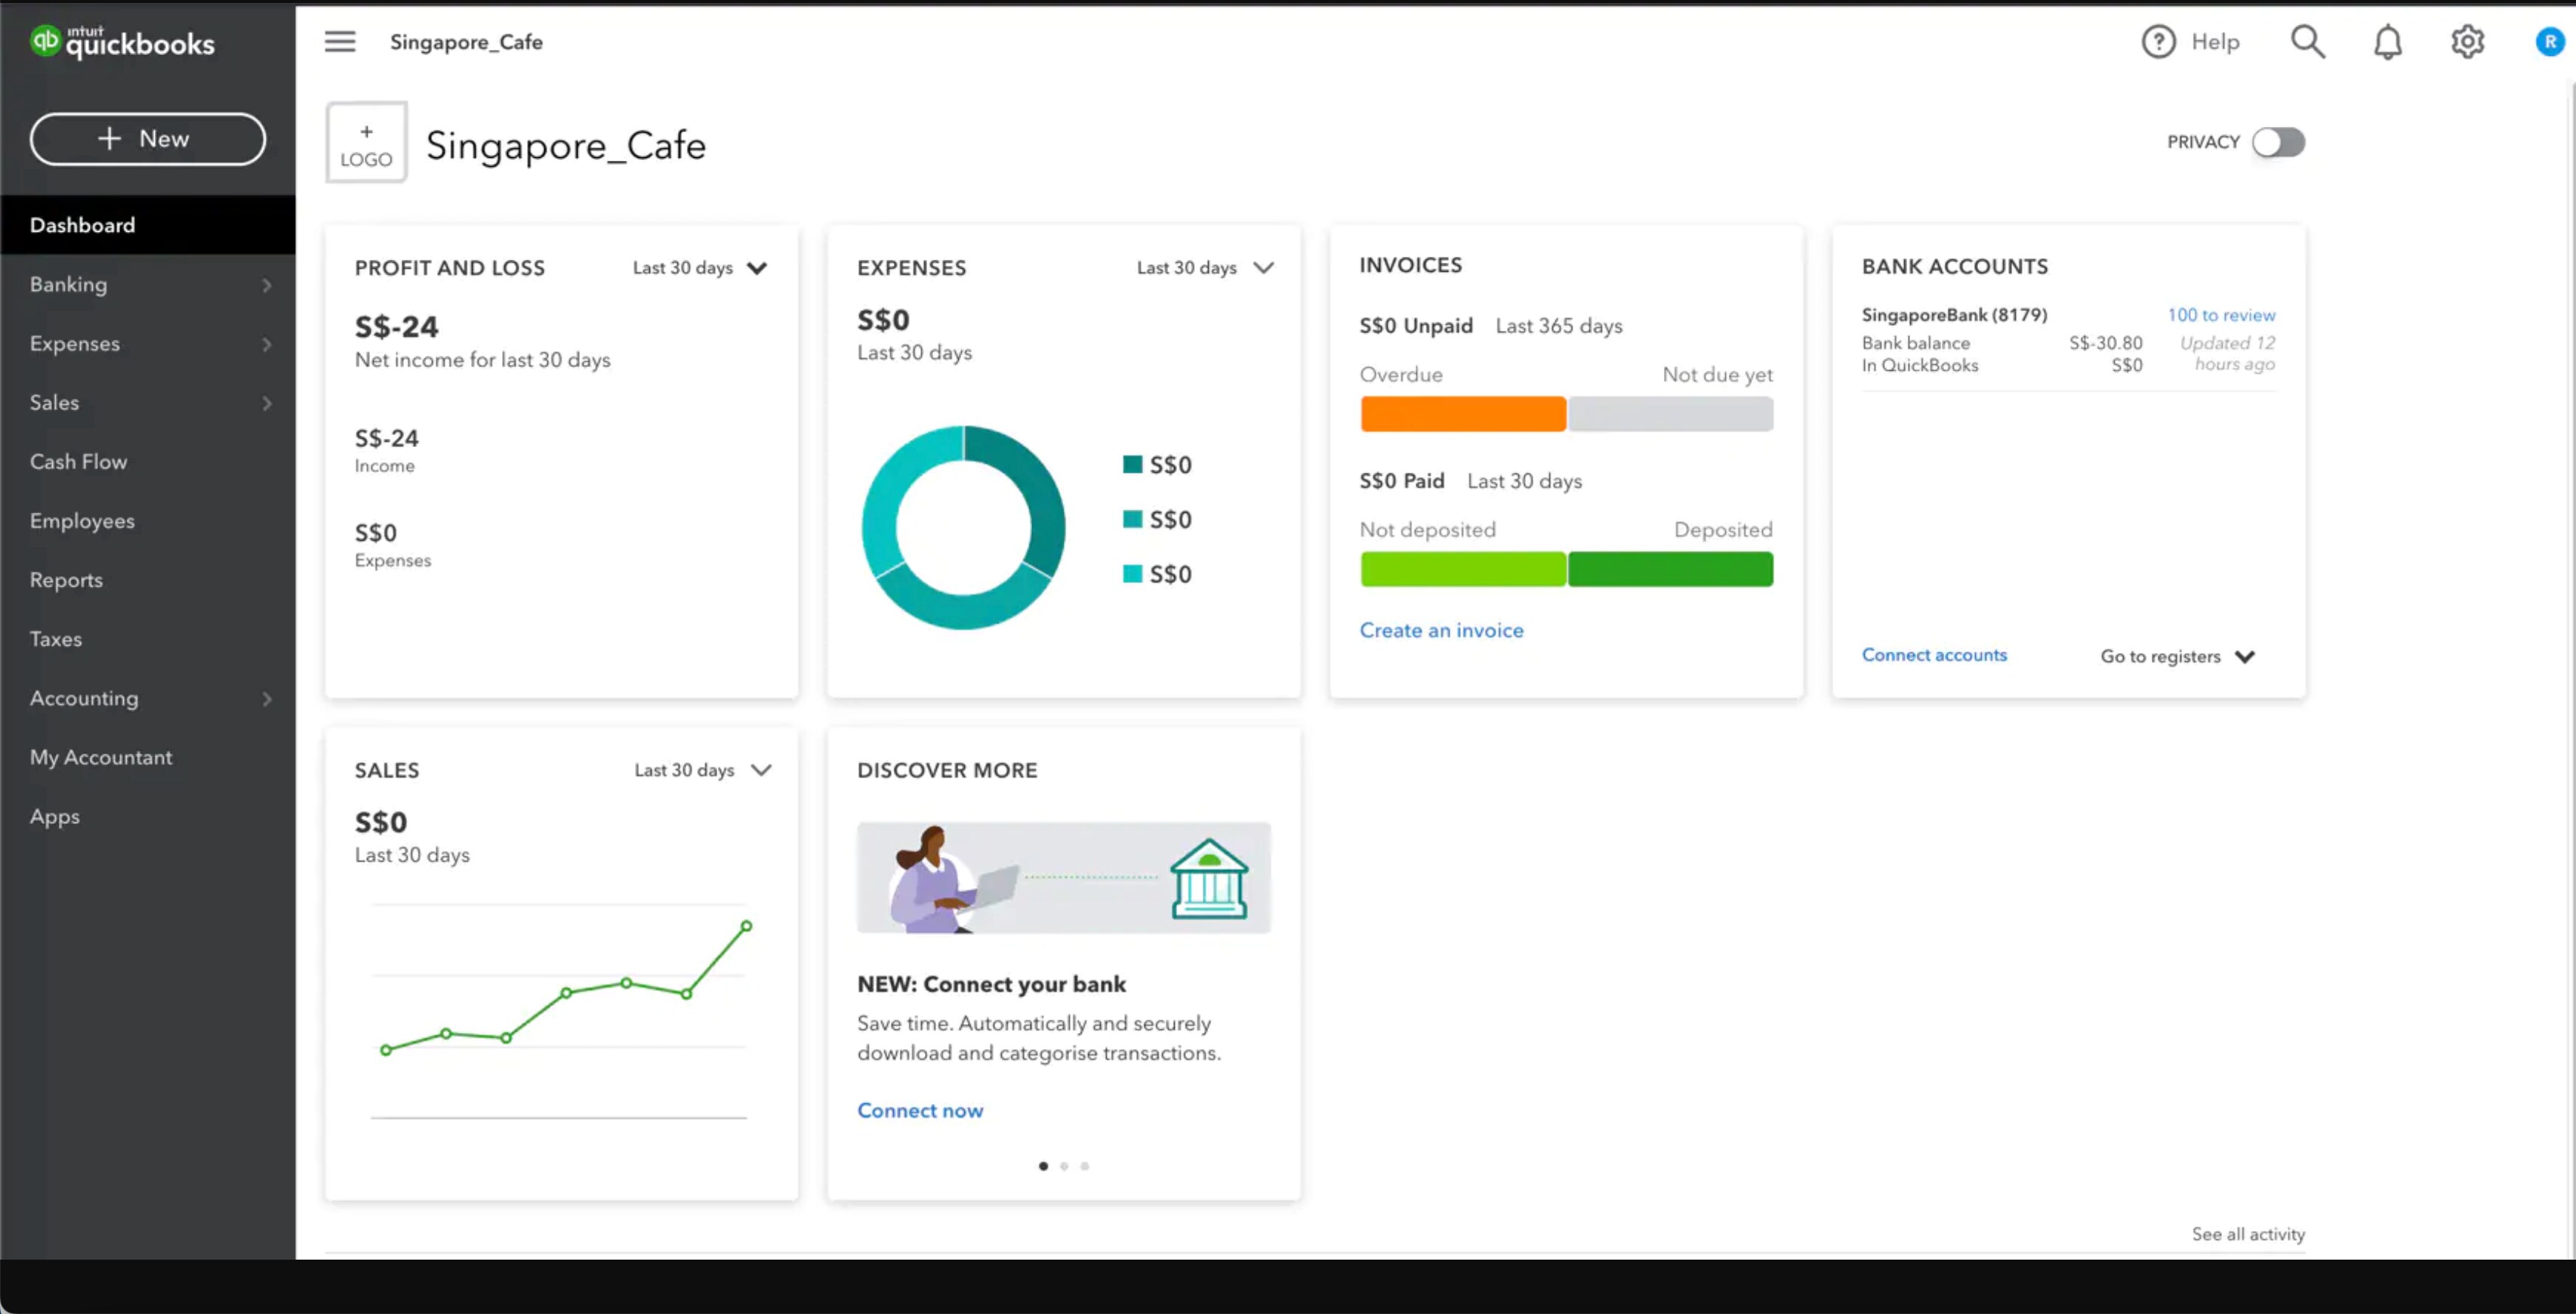Open the settings gear icon
The height and width of the screenshot is (1314, 2576).
pyautogui.click(x=2467, y=41)
